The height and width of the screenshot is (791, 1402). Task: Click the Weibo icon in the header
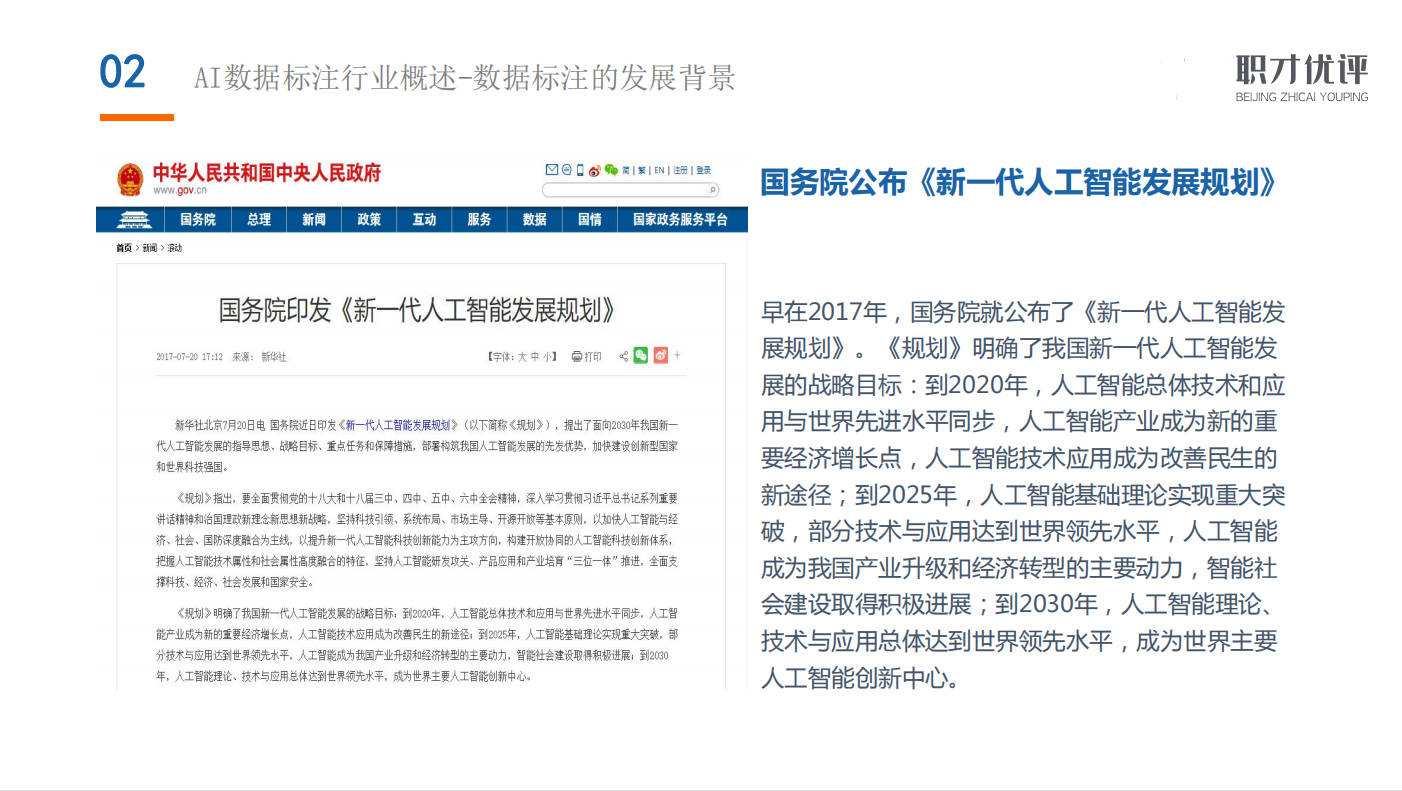click(x=594, y=170)
